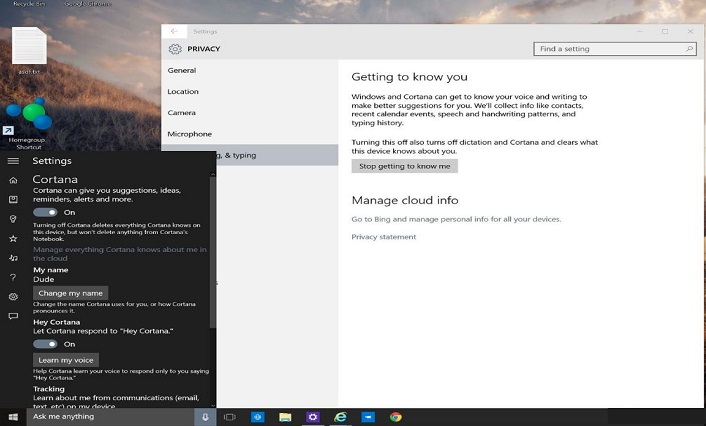Screen dimensions: 706x426
Task: Click the back arrow in Settings window
Action: tap(174, 31)
